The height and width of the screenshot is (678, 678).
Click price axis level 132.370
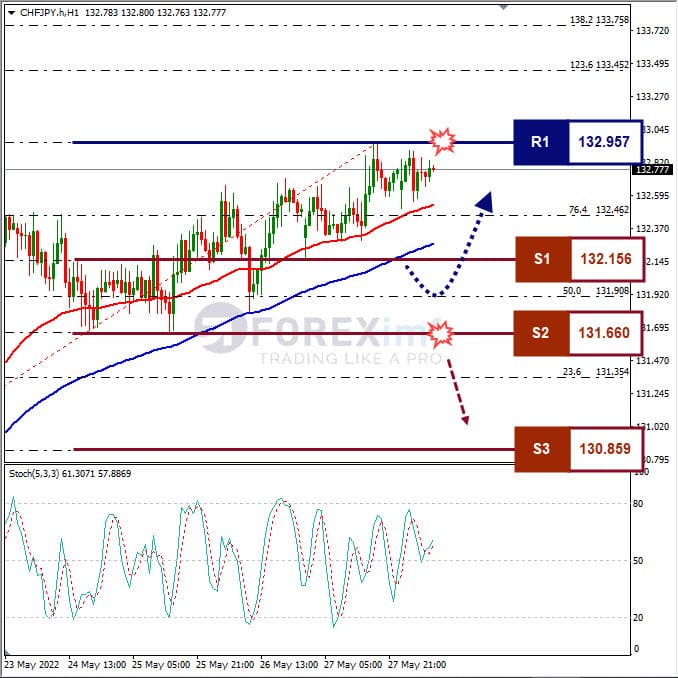click(652, 228)
